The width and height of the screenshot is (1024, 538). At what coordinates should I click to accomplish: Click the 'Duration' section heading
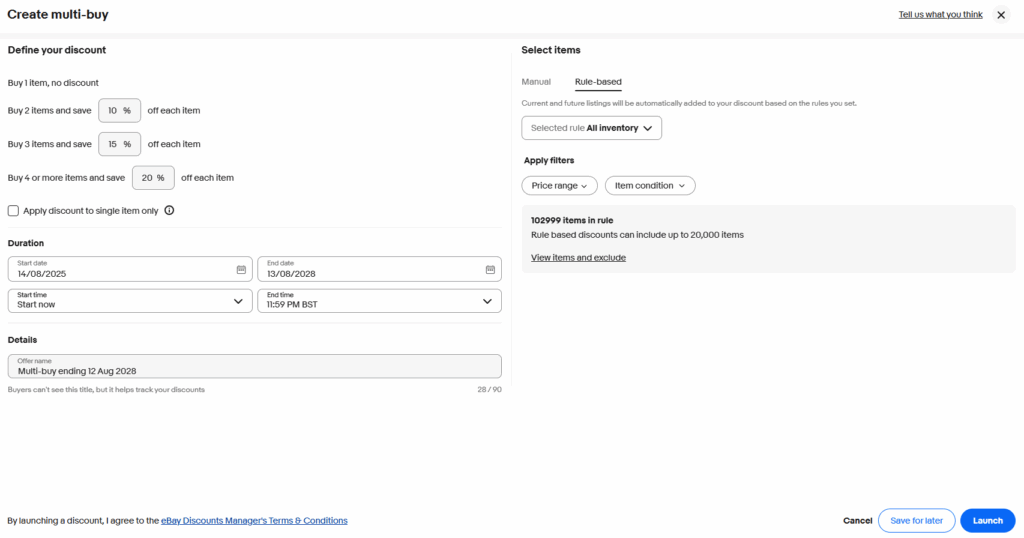point(25,243)
